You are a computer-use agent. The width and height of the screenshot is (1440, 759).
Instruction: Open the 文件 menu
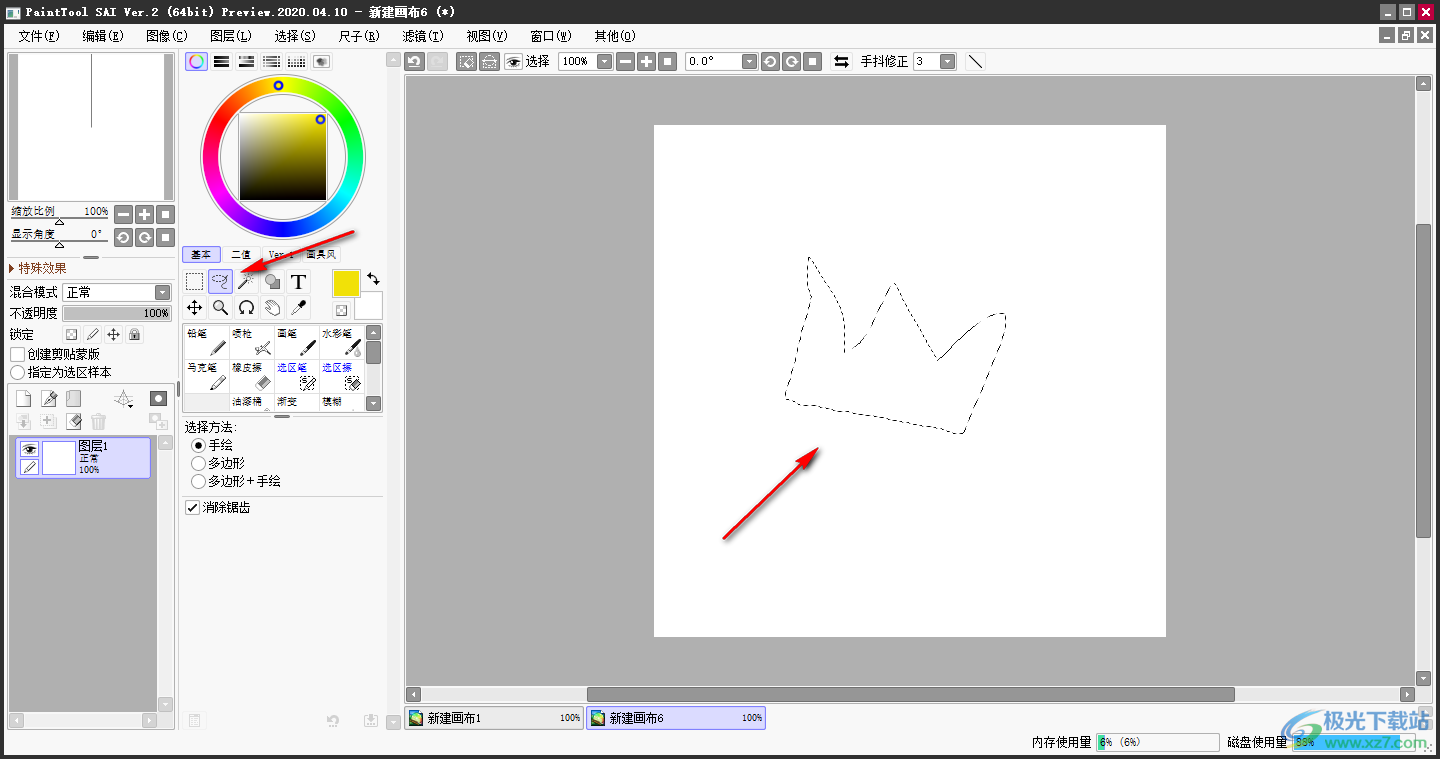(x=39, y=35)
